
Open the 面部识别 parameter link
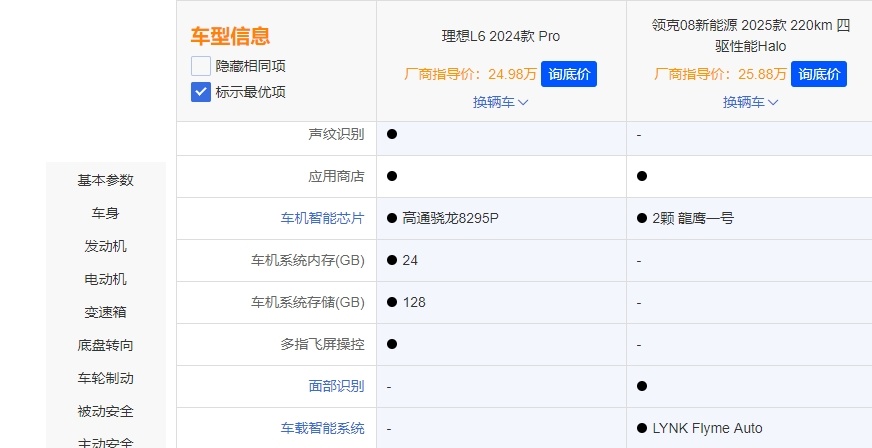[x=336, y=386]
